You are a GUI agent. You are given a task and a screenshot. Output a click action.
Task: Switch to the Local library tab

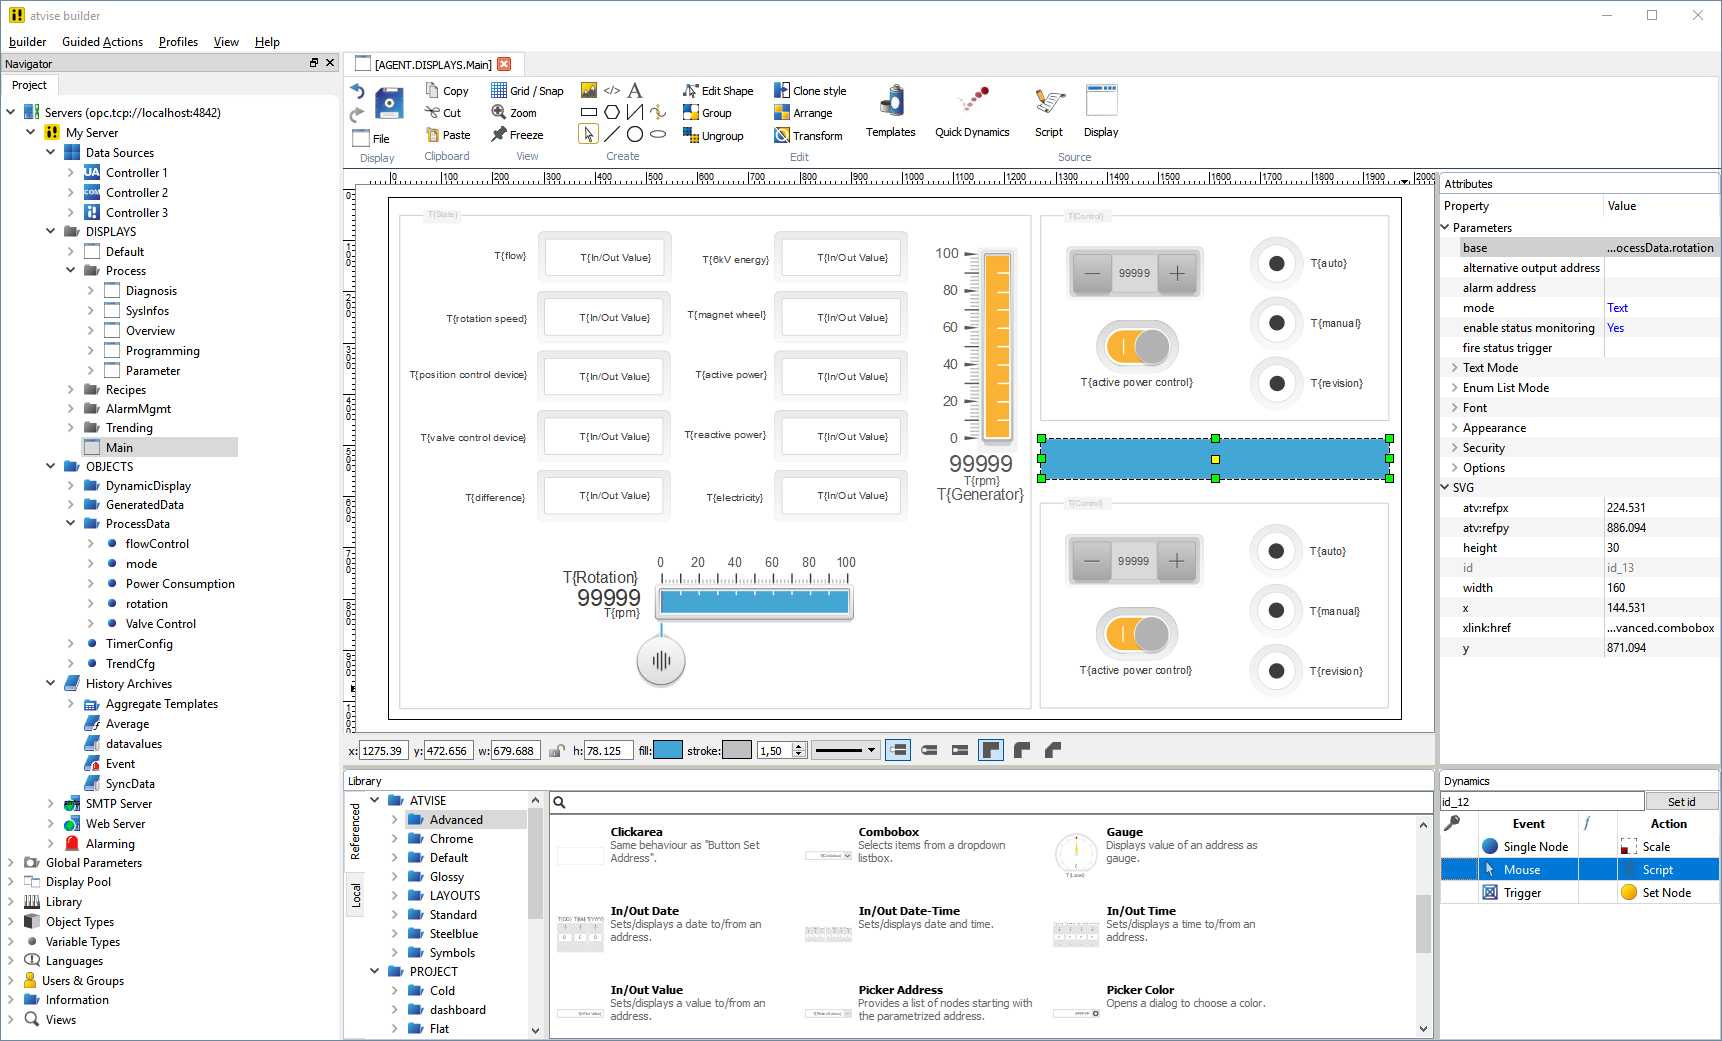pos(356,895)
